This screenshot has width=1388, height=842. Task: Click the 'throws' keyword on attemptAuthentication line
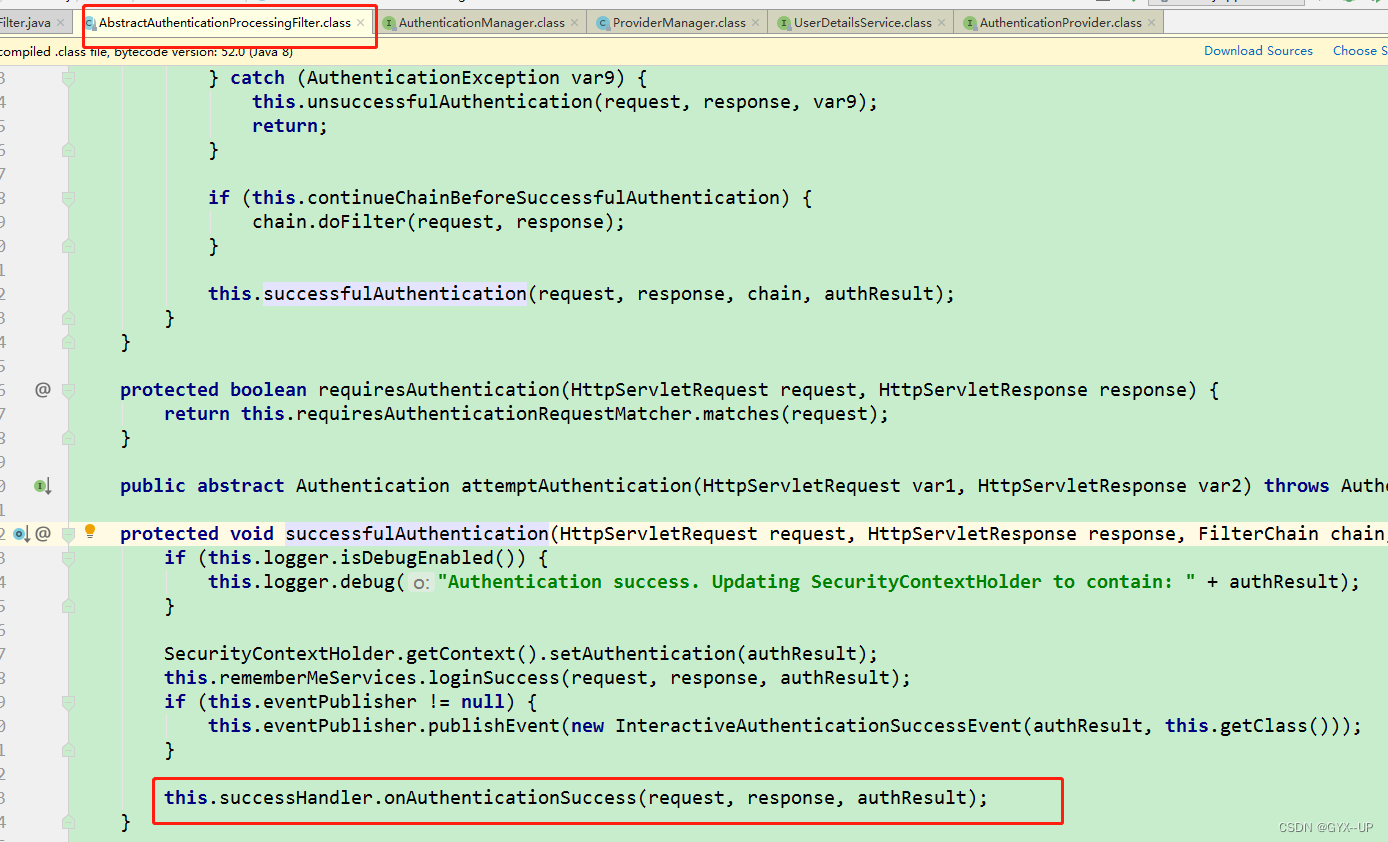point(1297,486)
